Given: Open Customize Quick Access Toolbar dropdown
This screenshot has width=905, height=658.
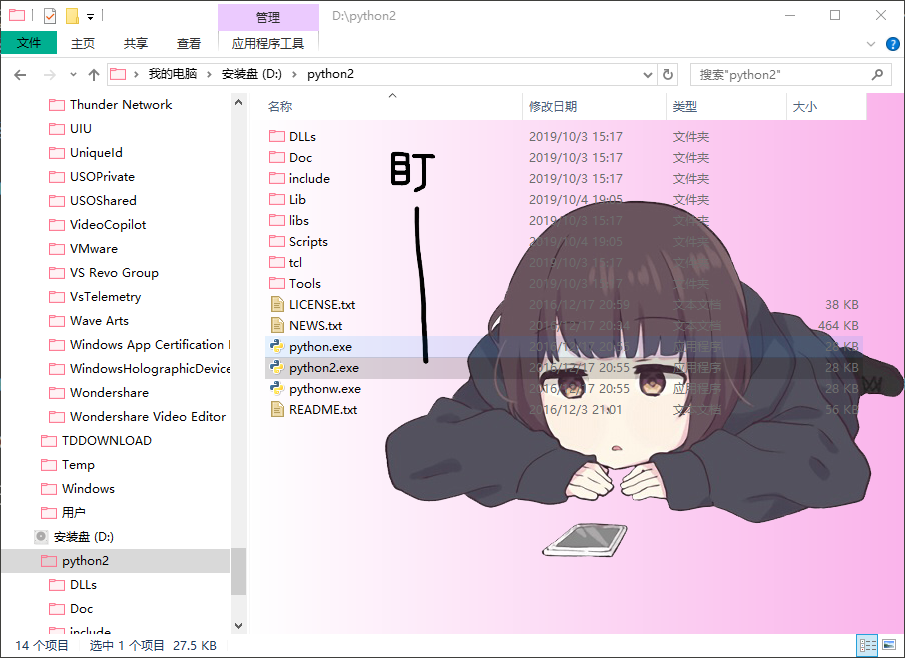Looking at the screenshot, I should (x=90, y=17).
